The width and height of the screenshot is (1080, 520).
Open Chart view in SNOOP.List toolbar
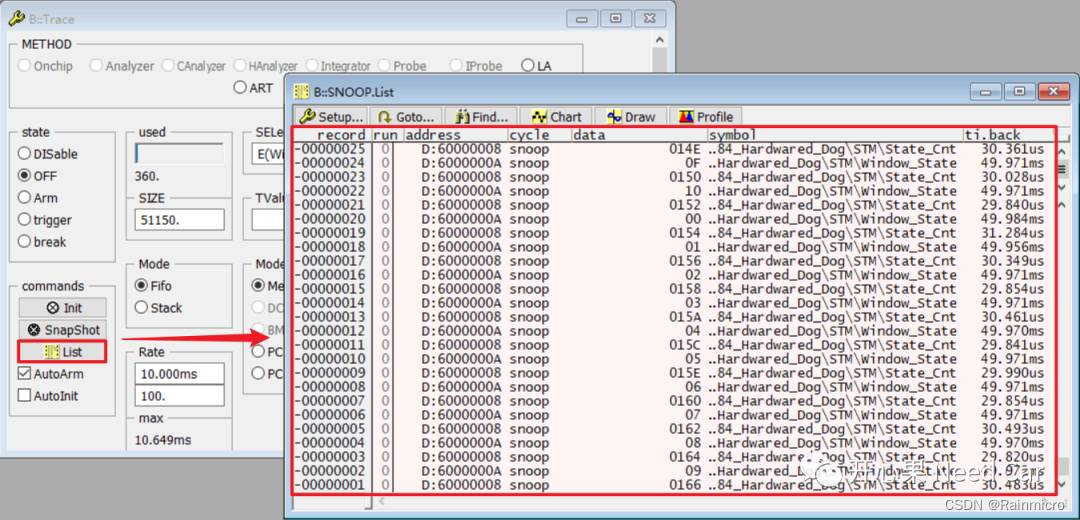[x=557, y=116]
